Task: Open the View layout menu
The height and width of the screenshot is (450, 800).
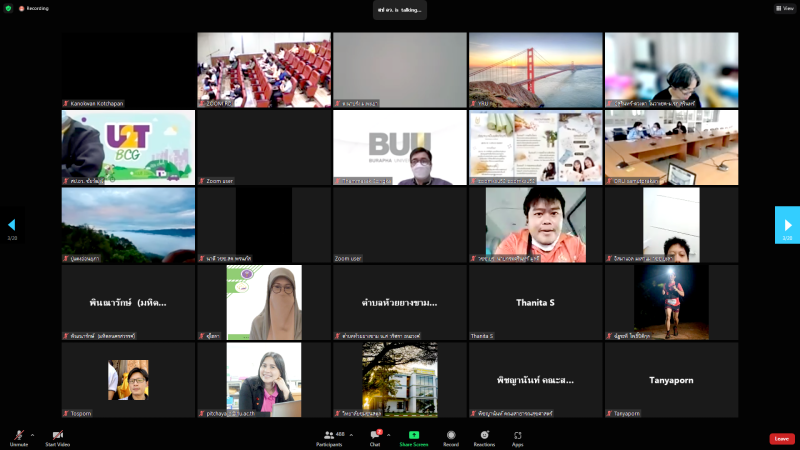Action: point(783,8)
